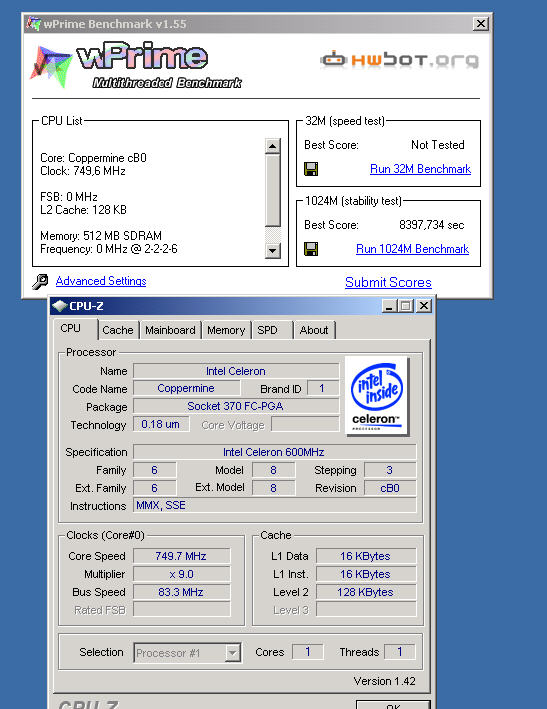Viewport: 547px width, 709px height.
Task: Click the Version 1.42 label
Action: click(384, 681)
